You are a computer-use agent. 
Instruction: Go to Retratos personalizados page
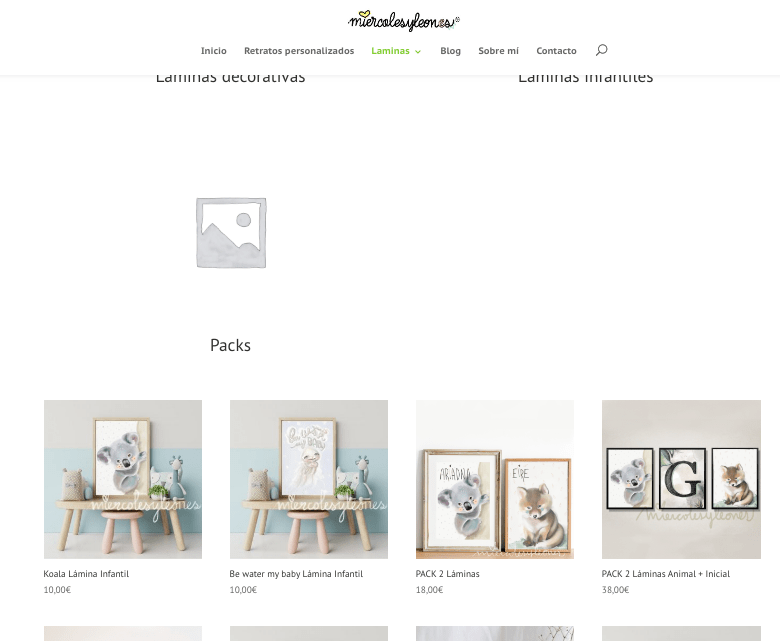299,51
